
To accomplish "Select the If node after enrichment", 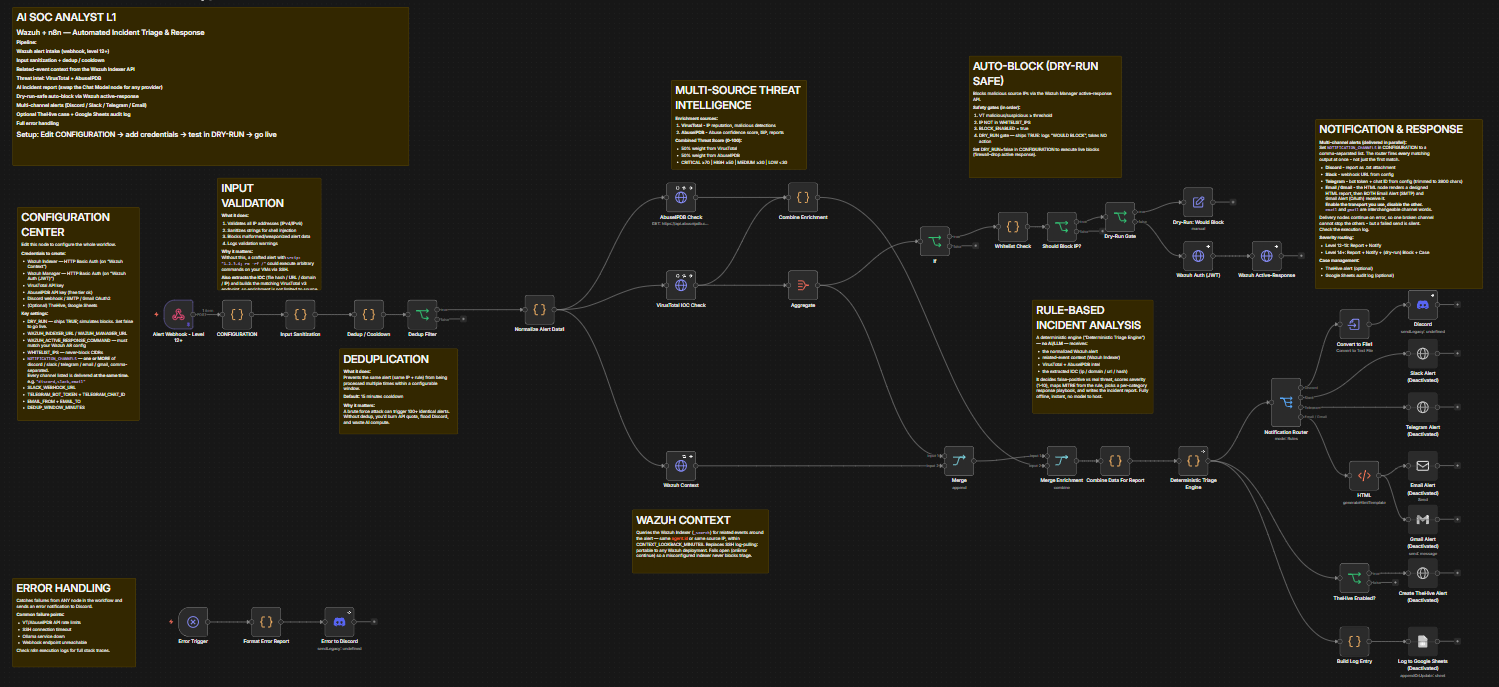I will pyautogui.click(x=935, y=241).
